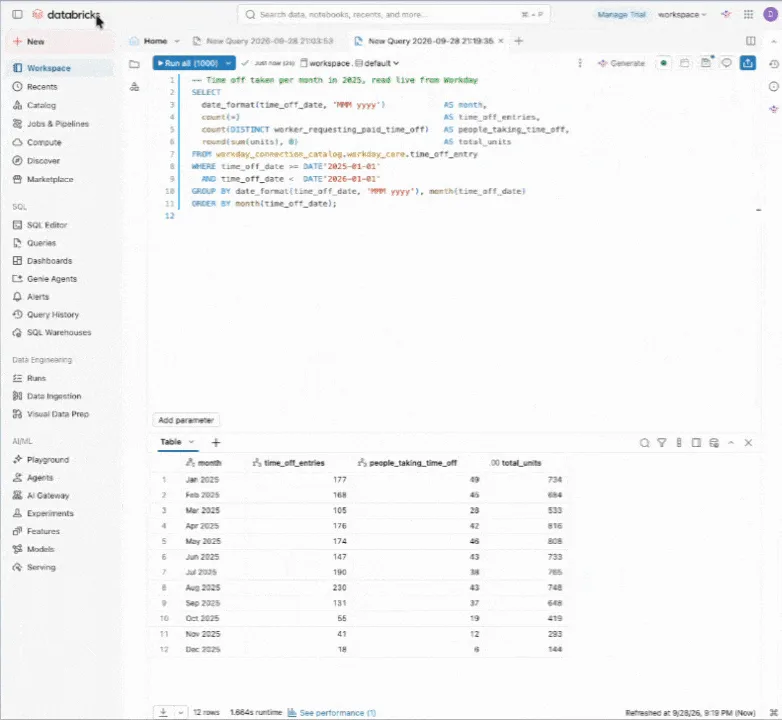Open the download options dropdown arrow
The height and width of the screenshot is (720, 782).
click(181, 713)
